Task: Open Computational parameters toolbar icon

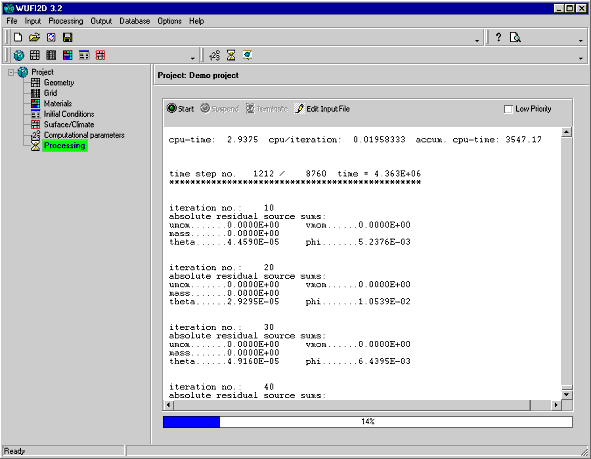Action: (214, 55)
